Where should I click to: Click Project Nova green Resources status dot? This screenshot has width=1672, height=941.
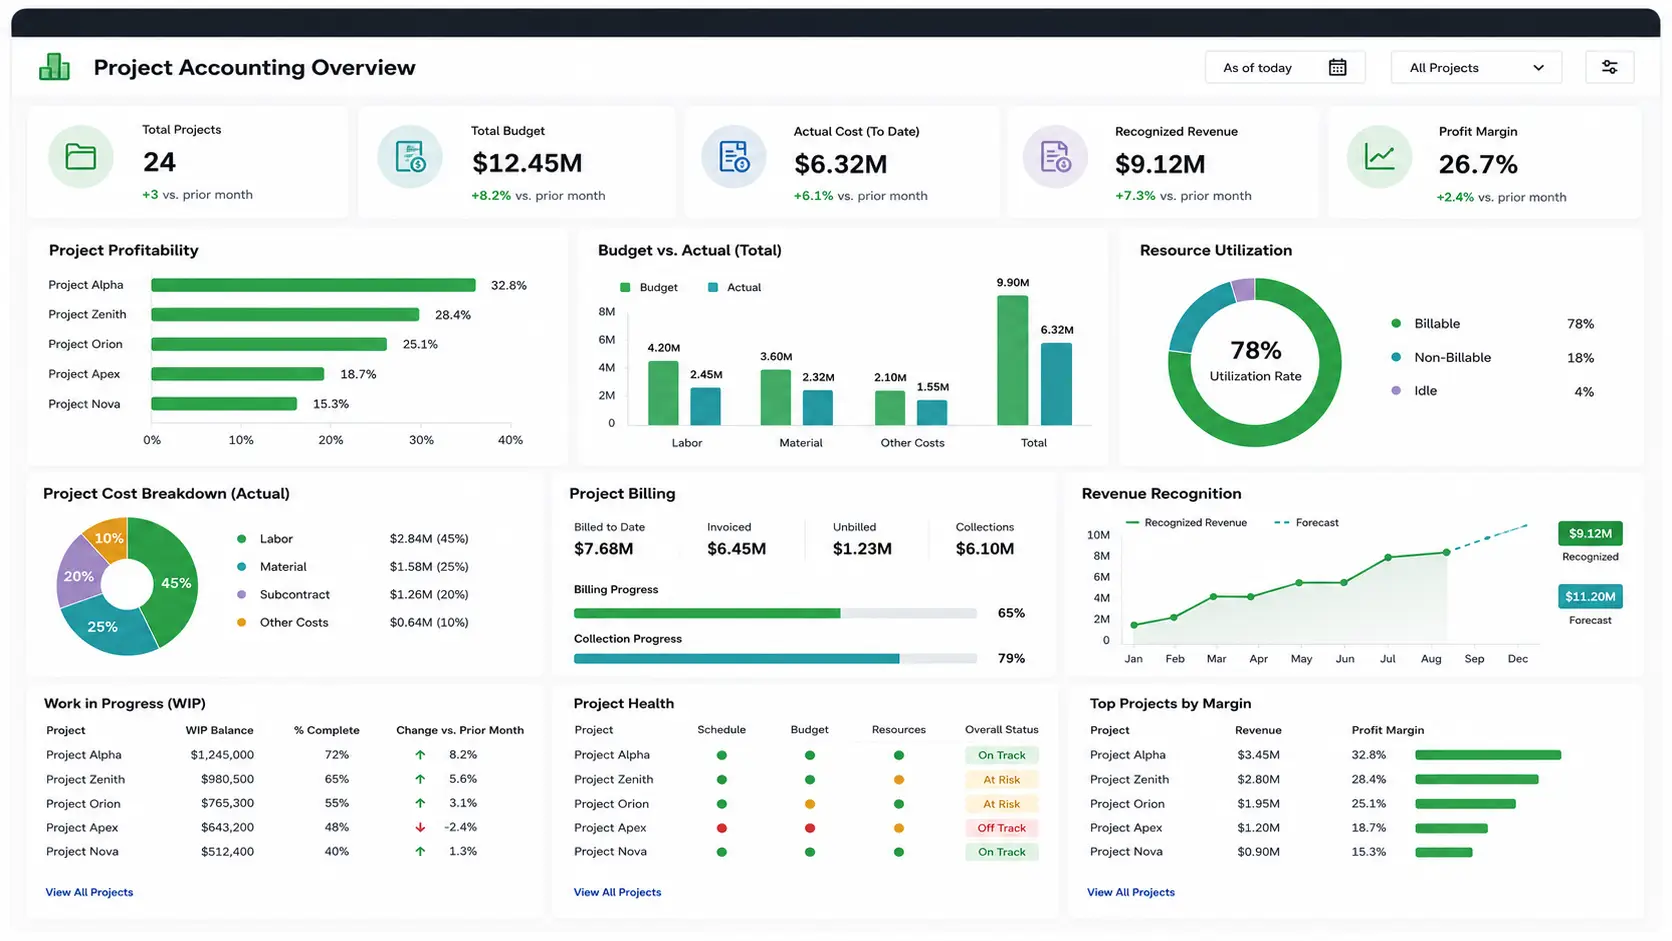899,852
